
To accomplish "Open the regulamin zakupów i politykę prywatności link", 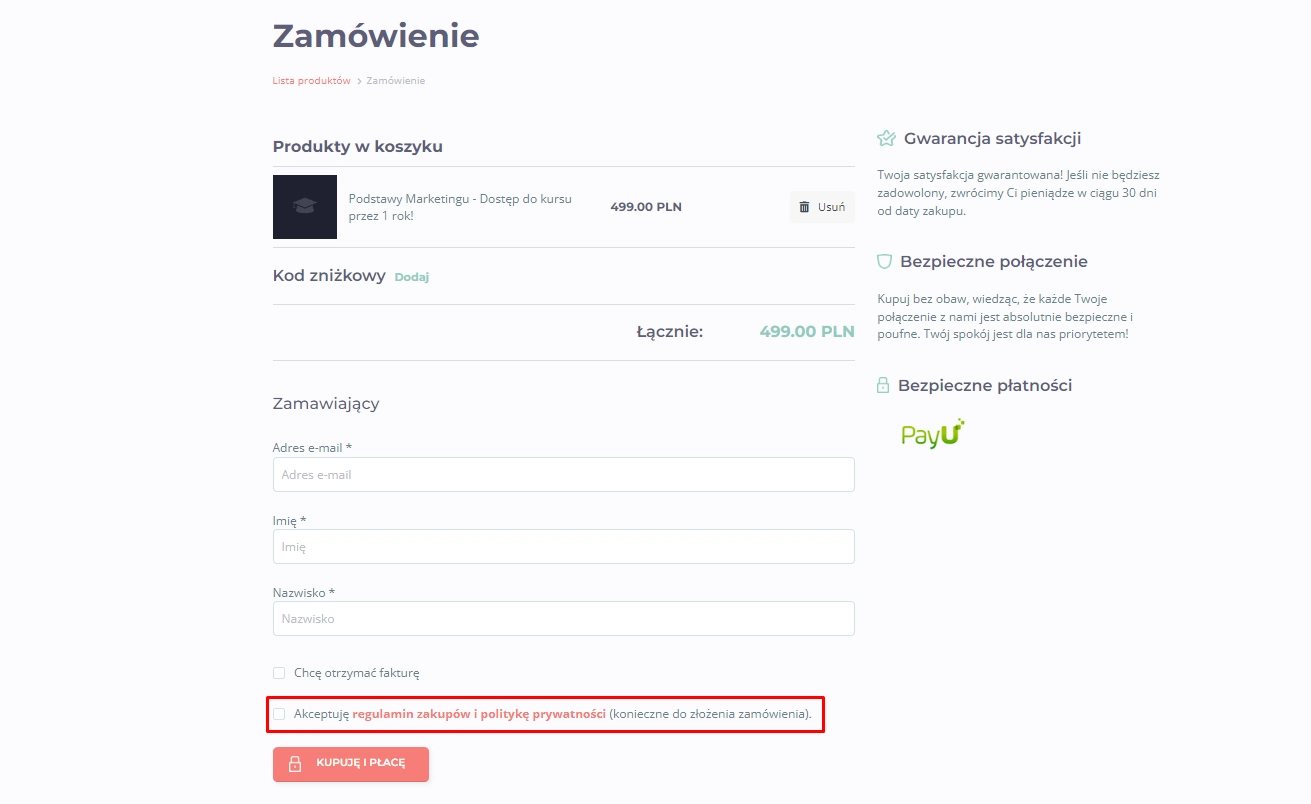I will [479, 714].
